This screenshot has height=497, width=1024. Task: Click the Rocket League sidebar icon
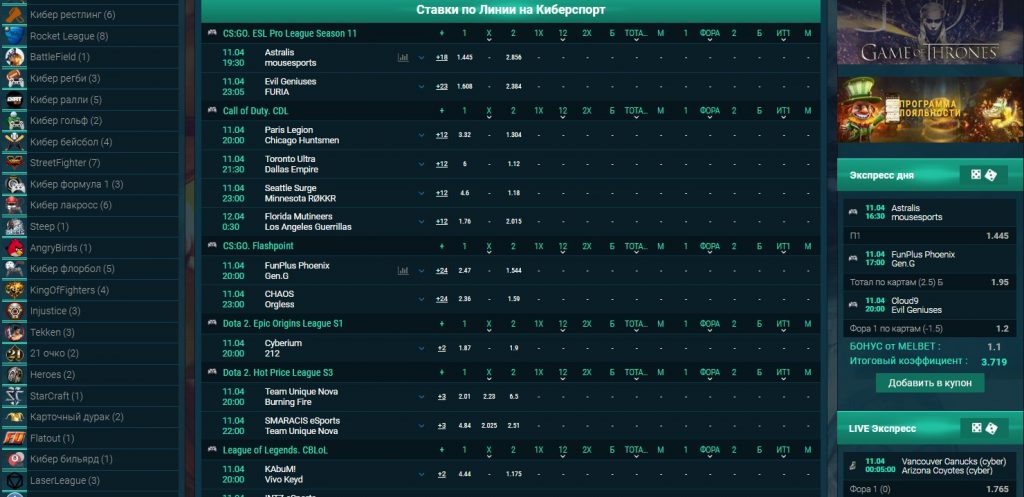point(14,36)
